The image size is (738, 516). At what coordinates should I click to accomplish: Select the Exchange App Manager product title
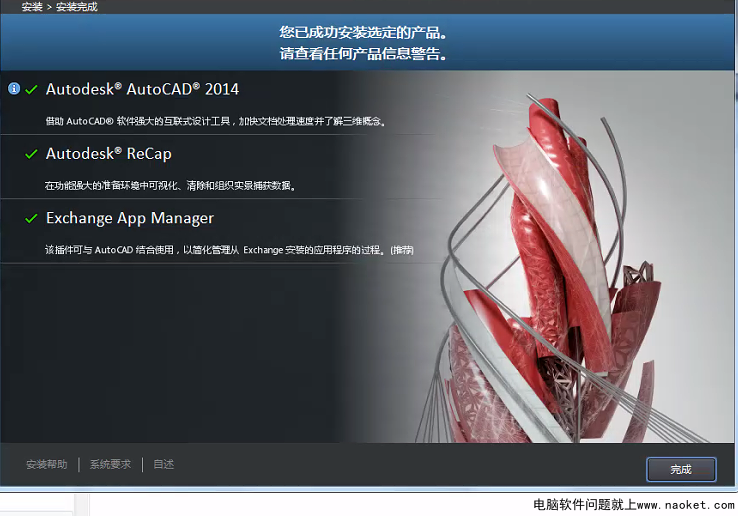[x=130, y=218]
